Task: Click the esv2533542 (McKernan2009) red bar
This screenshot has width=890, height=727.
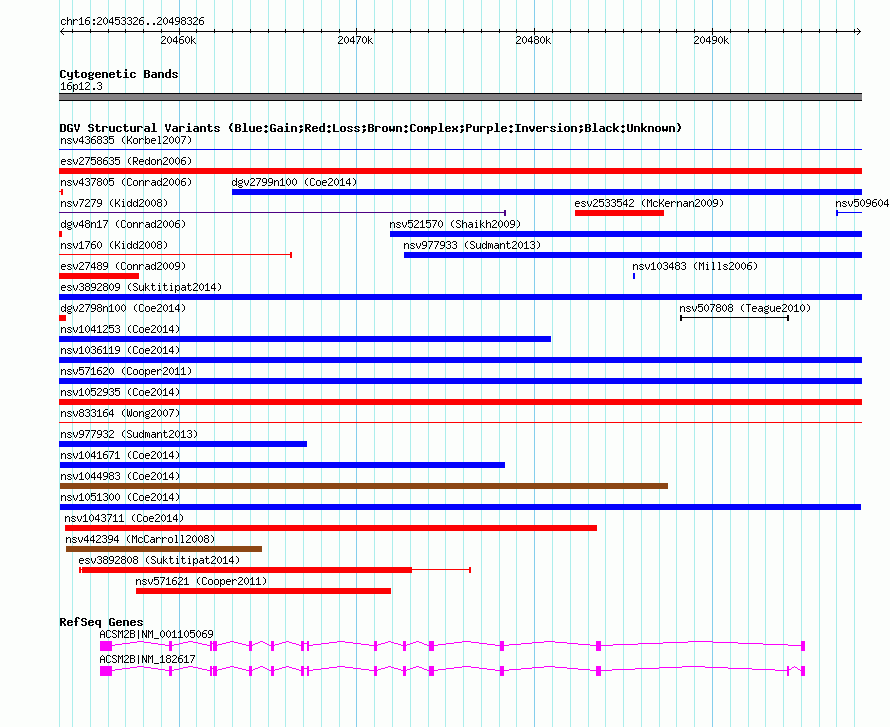Action: coord(619,213)
